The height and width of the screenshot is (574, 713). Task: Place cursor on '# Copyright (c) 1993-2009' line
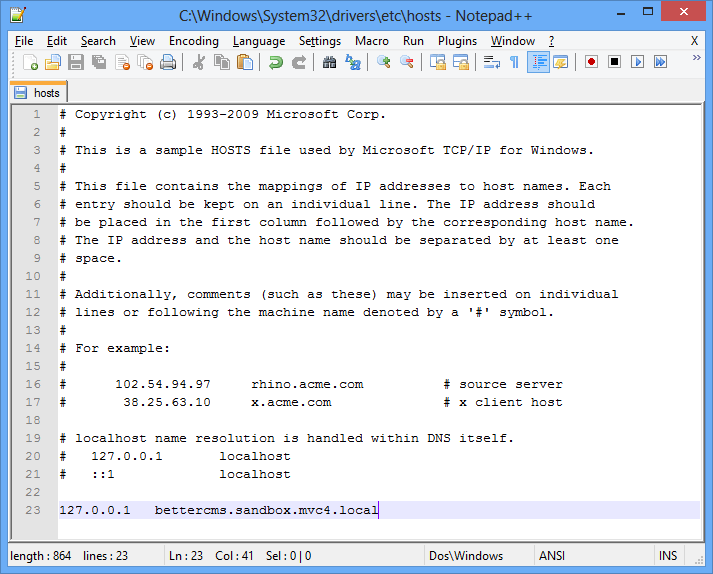click(223, 114)
